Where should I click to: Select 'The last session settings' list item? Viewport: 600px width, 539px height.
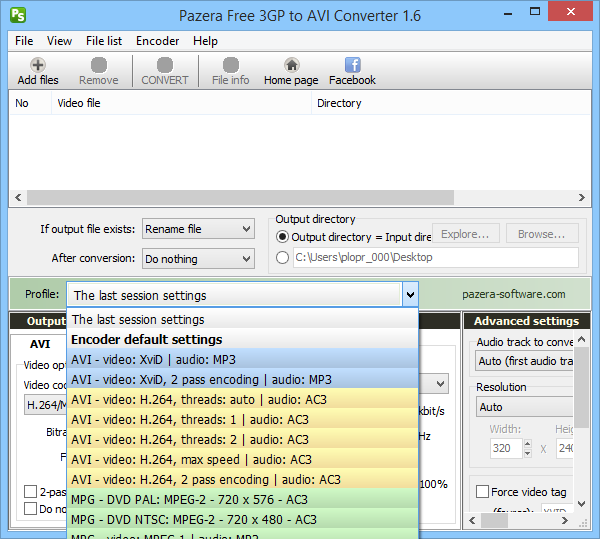[x=243, y=319]
